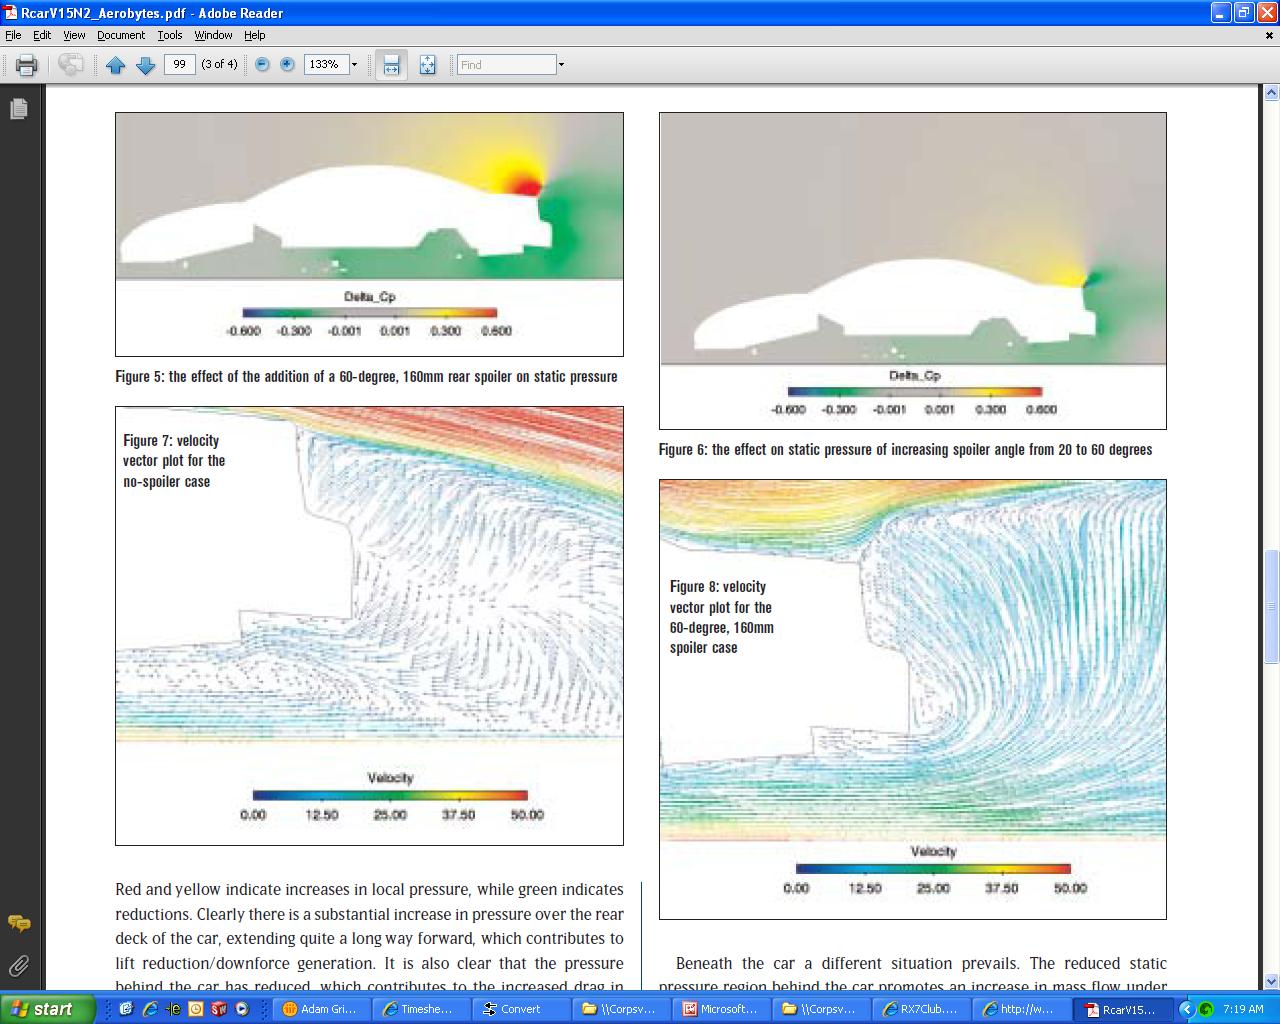Toggle the fit-width scrolling mode button
The height and width of the screenshot is (1024, 1280).
pos(391,65)
